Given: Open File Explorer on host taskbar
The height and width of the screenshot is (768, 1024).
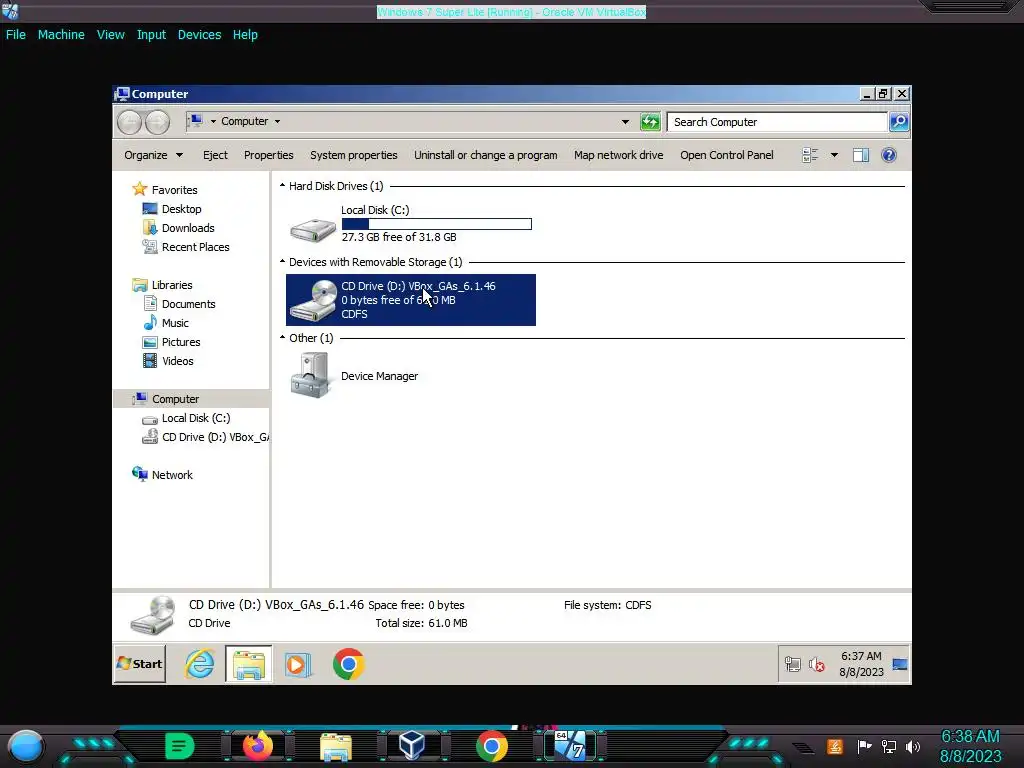Looking at the screenshot, I should (x=336, y=746).
